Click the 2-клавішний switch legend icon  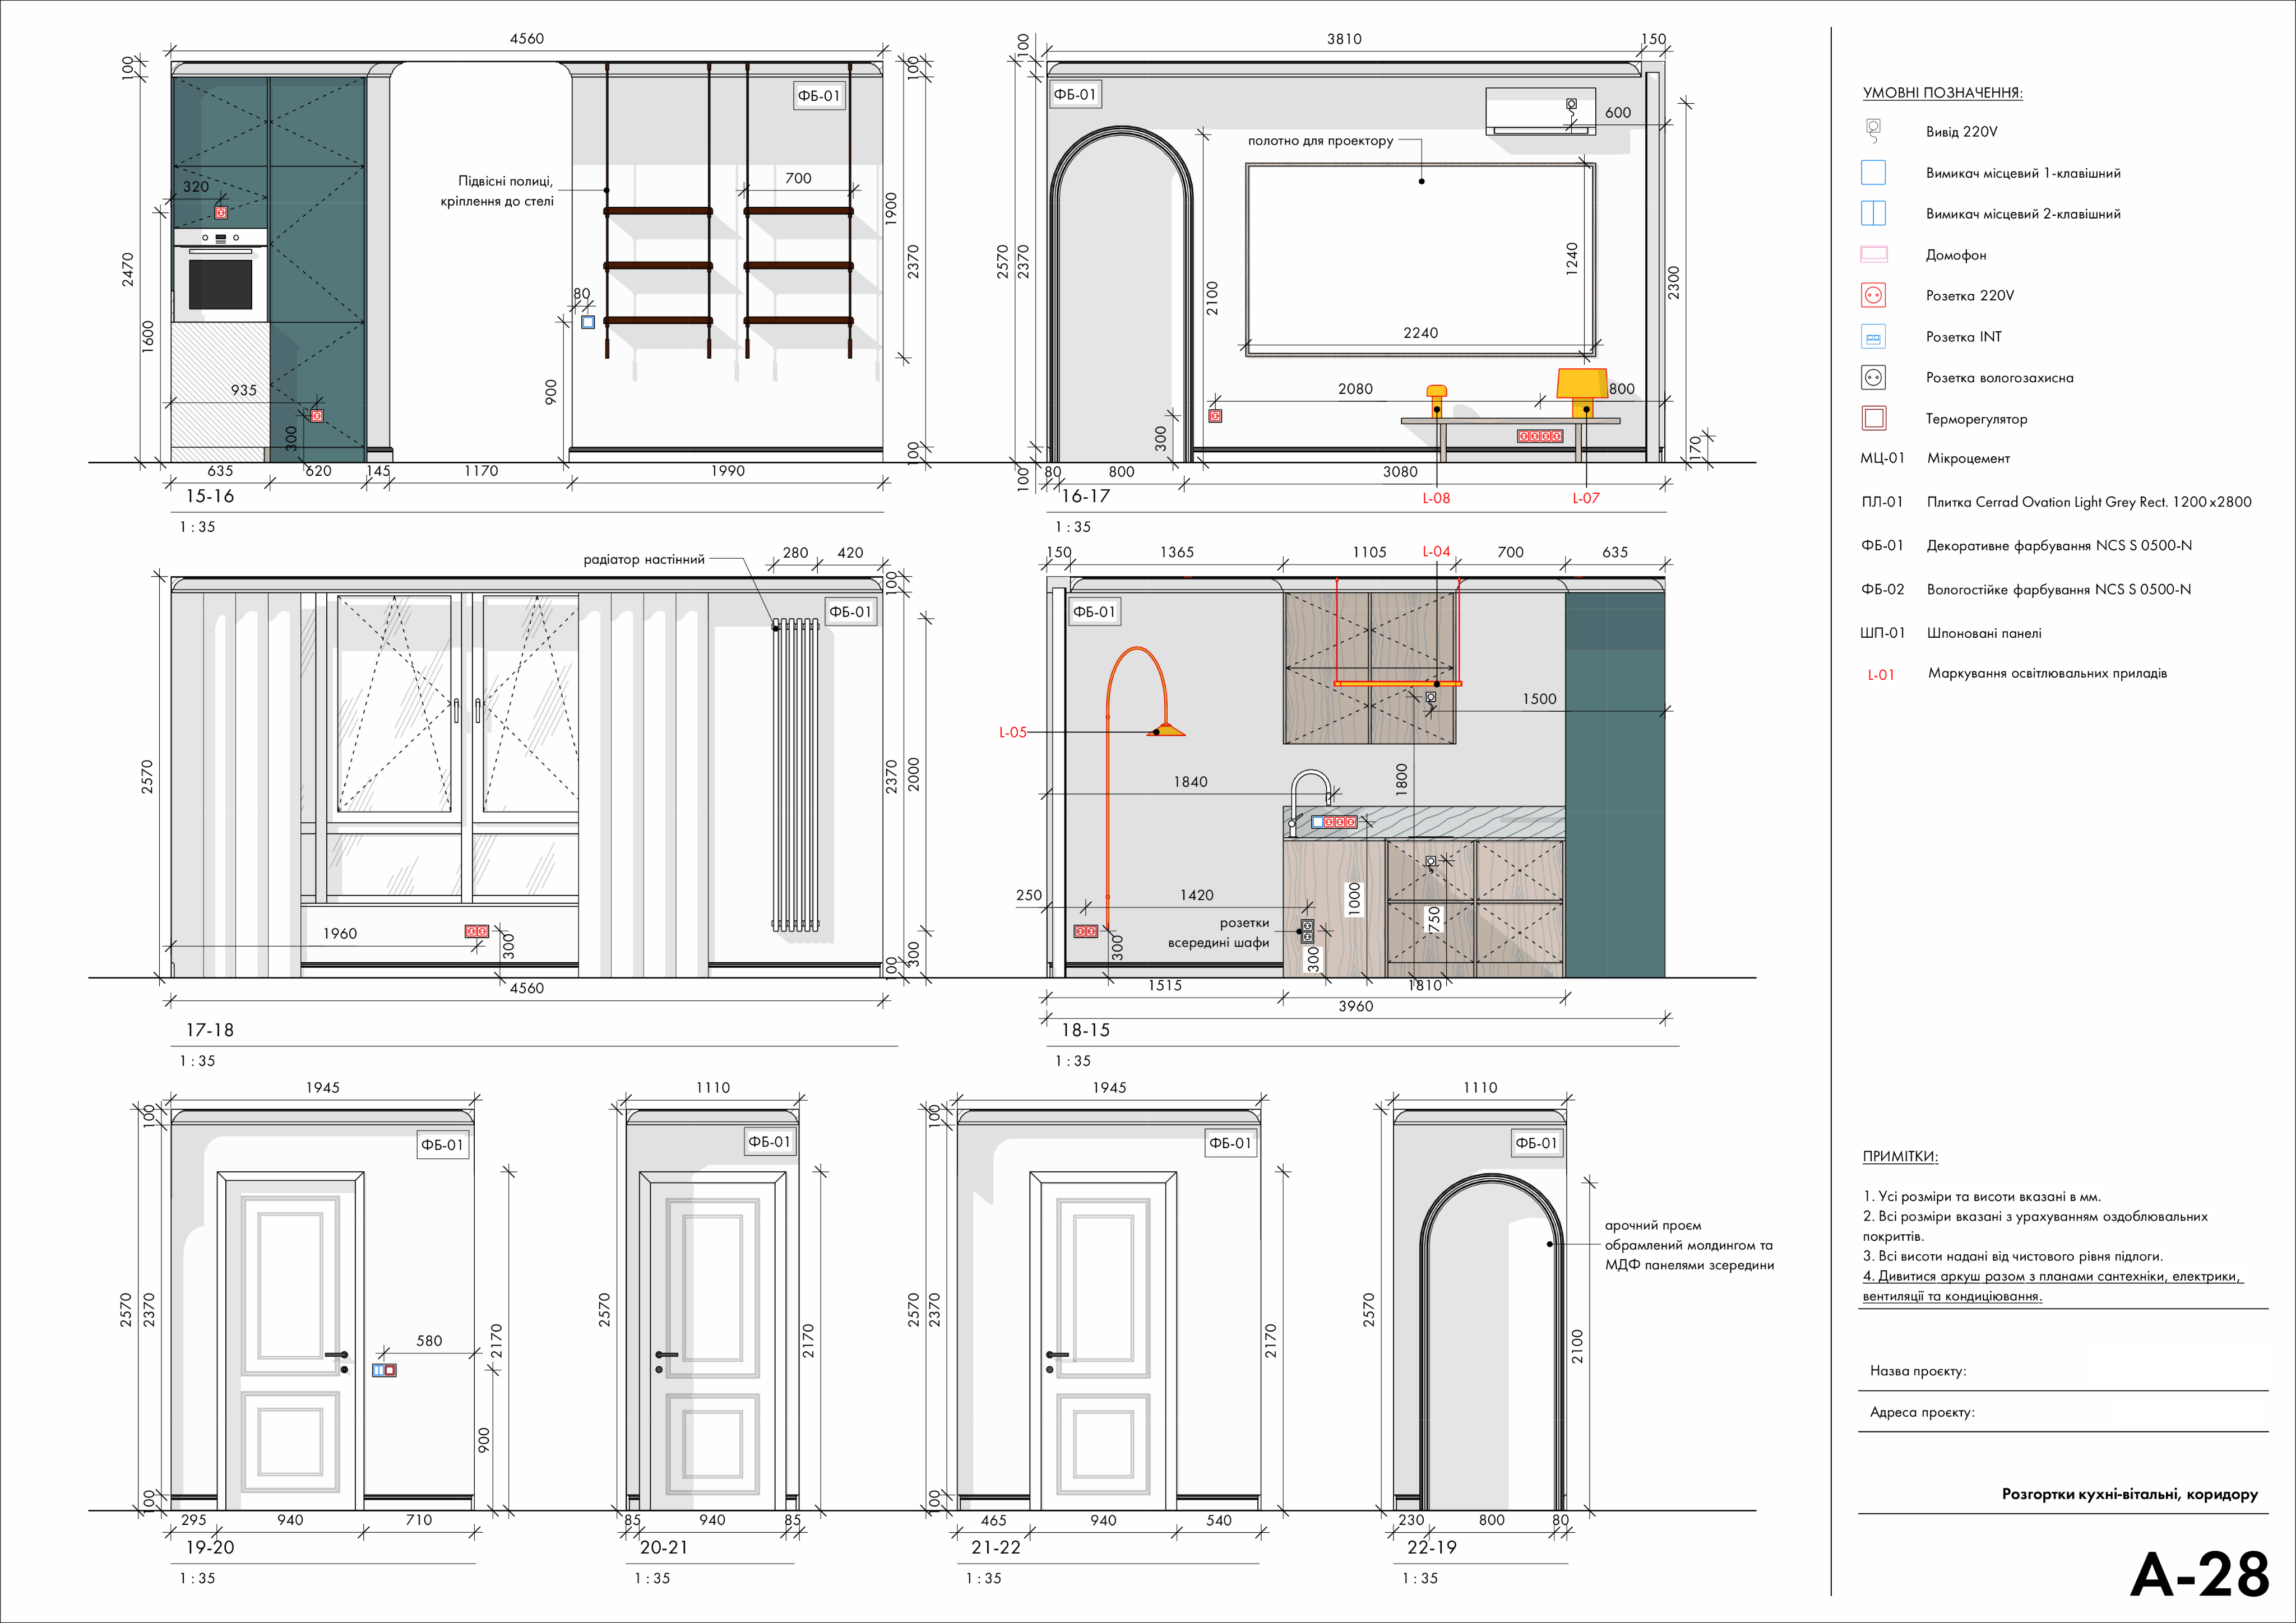(1873, 213)
